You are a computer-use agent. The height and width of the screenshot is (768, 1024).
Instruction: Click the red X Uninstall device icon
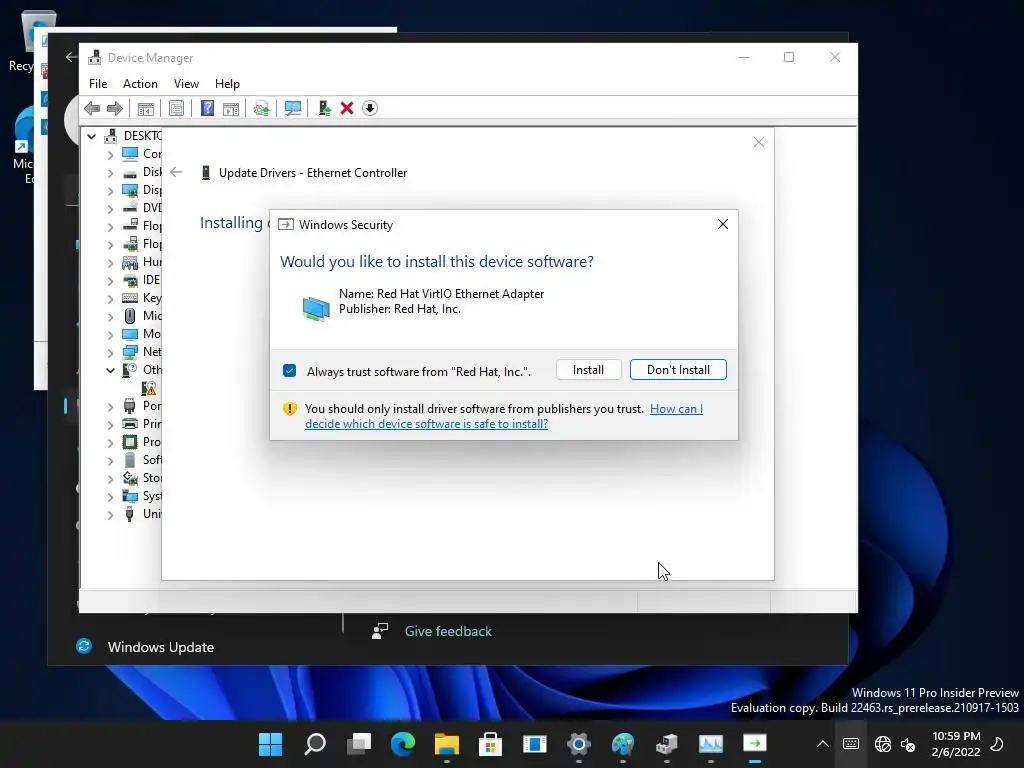pos(347,108)
